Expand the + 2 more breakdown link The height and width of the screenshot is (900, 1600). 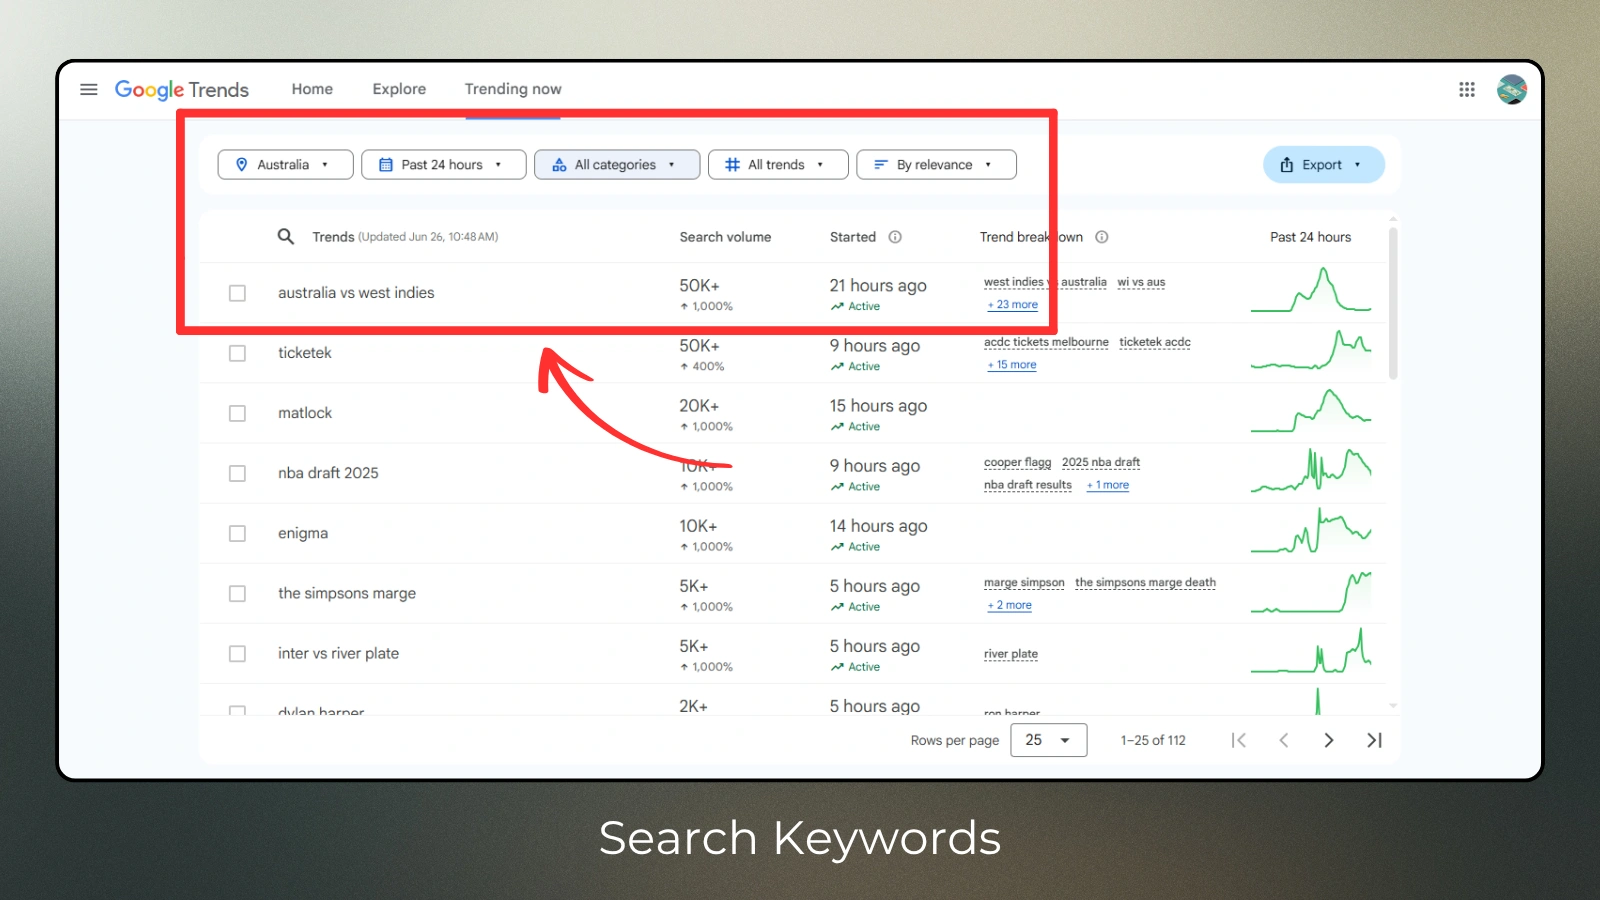[1009, 605]
